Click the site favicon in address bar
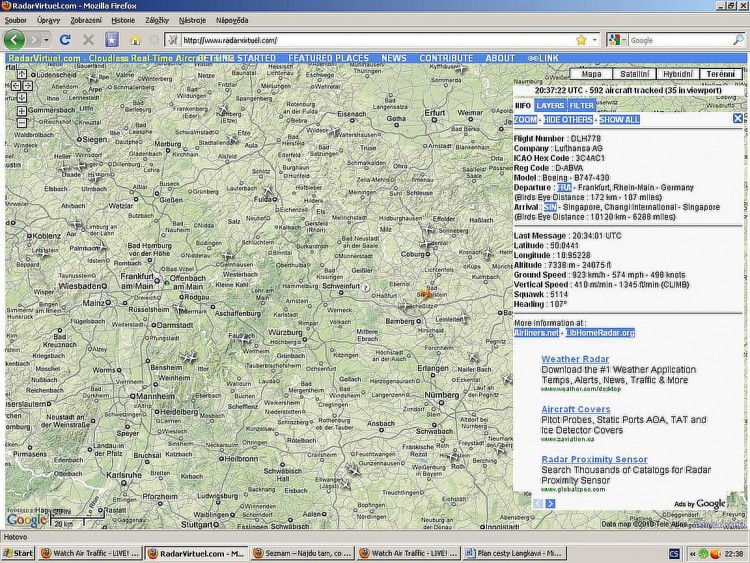Screen dimensions: 750x563 [x=173, y=40]
